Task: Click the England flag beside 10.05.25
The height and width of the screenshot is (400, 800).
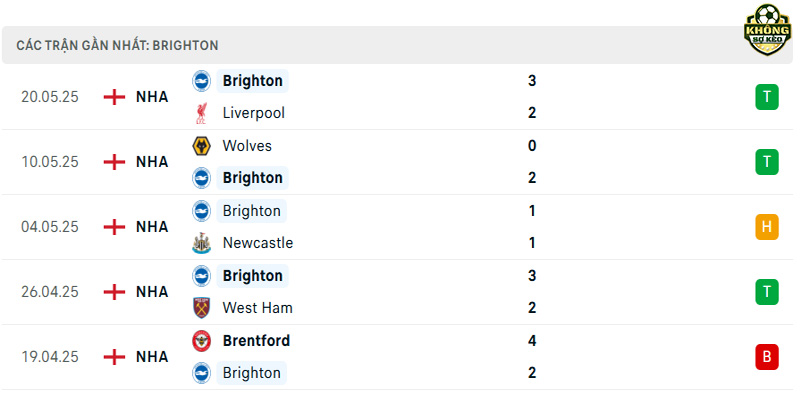Action: pyautogui.click(x=114, y=162)
